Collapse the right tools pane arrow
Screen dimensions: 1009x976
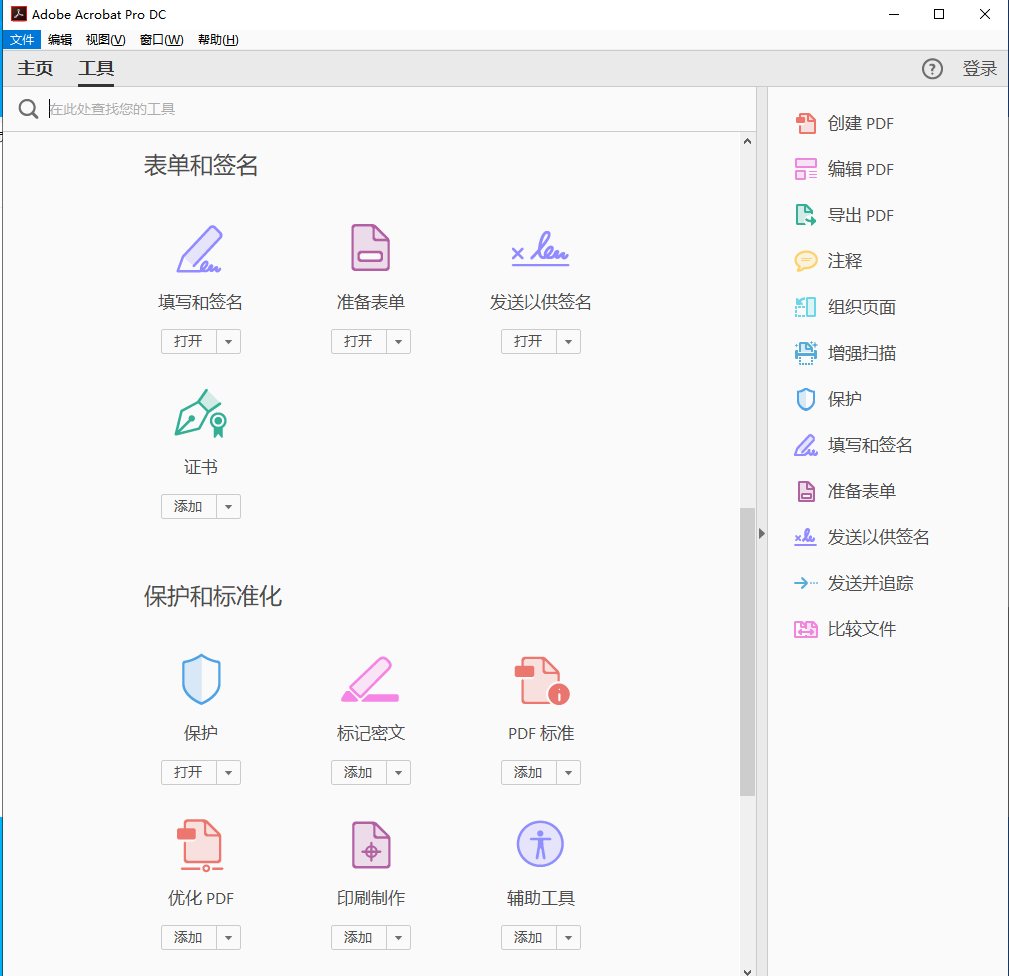click(x=762, y=533)
